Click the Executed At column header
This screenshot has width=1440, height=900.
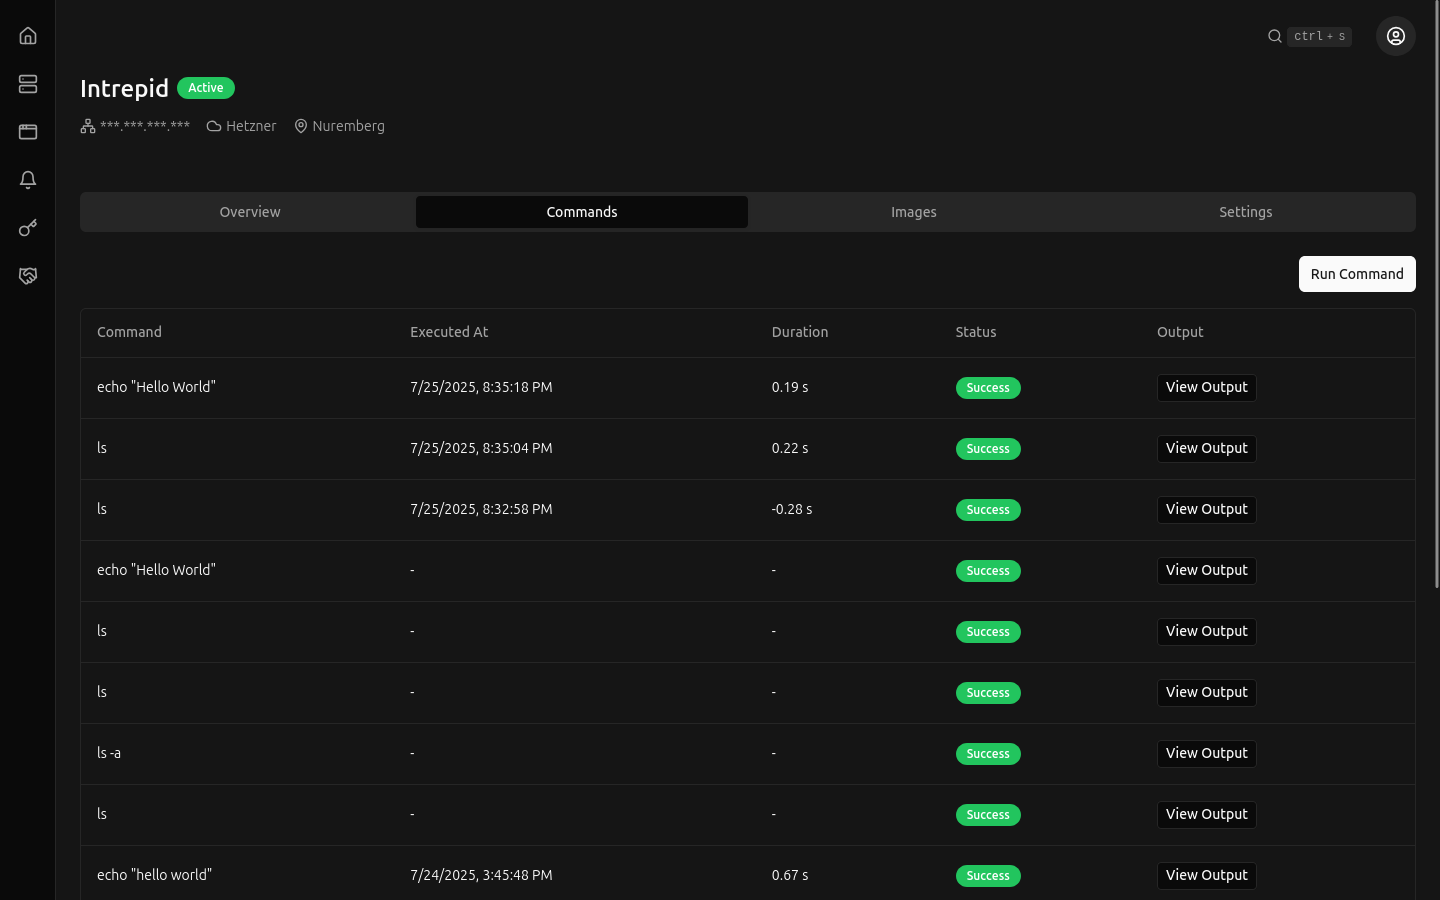(x=449, y=332)
